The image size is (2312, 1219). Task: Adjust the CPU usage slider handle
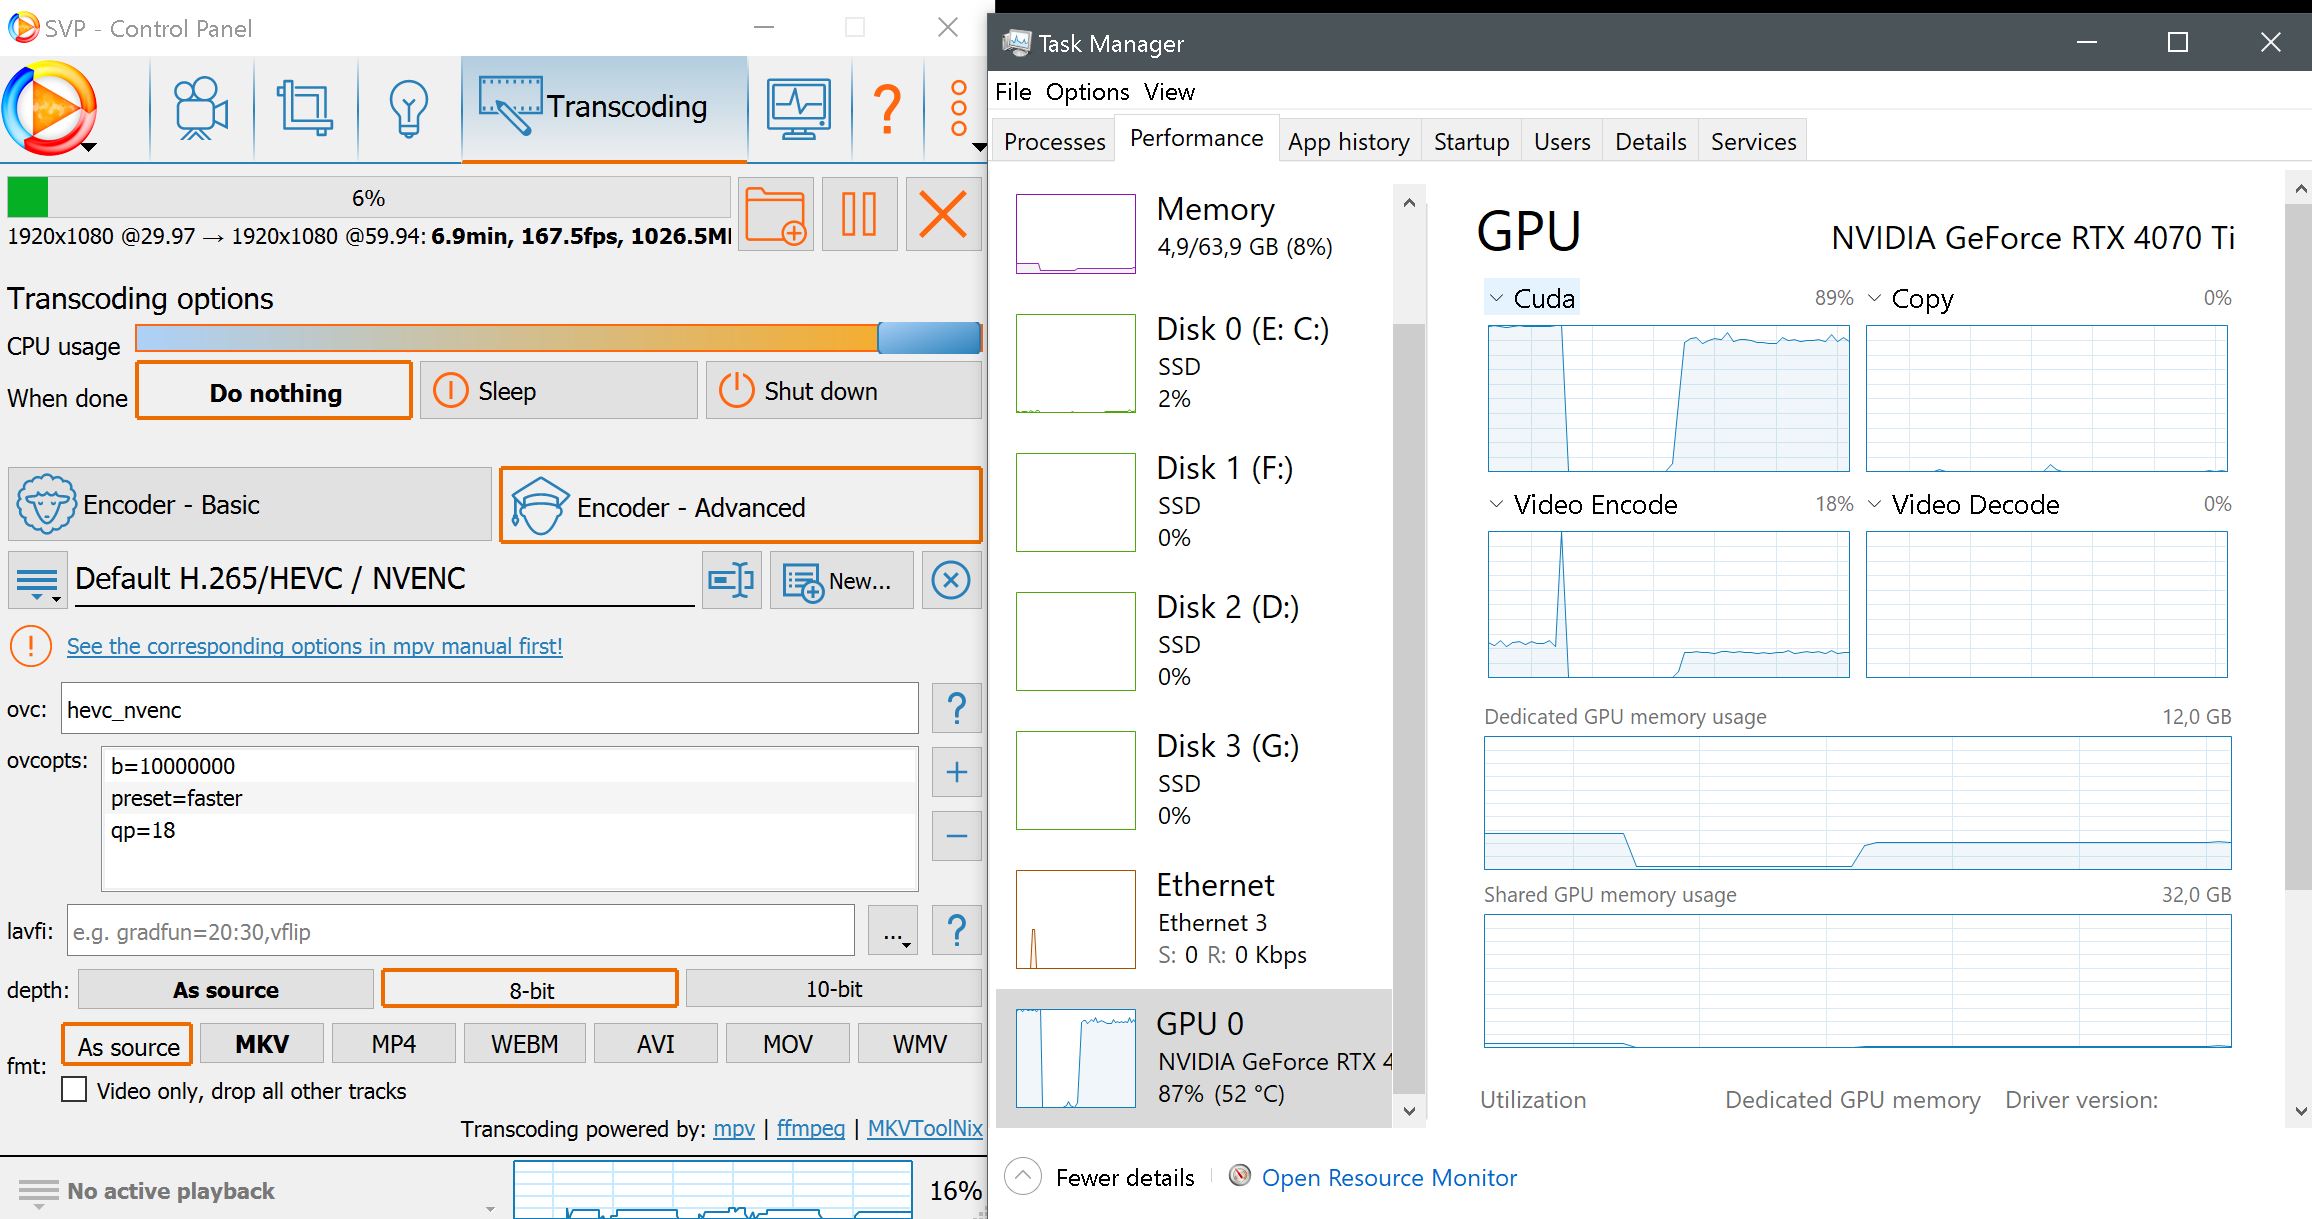[x=928, y=339]
